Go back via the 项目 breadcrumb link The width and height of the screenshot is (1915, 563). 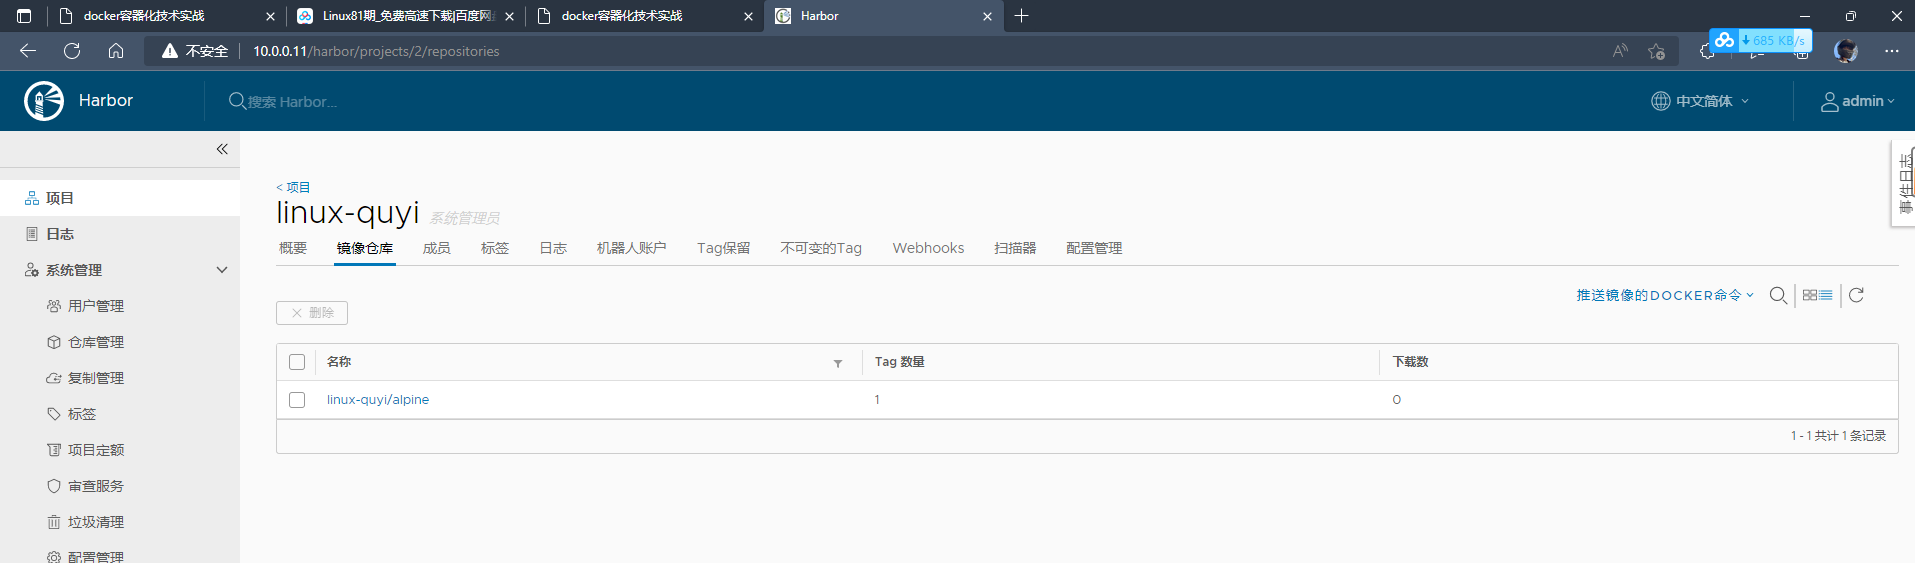pyautogui.click(x=294, y=187)
